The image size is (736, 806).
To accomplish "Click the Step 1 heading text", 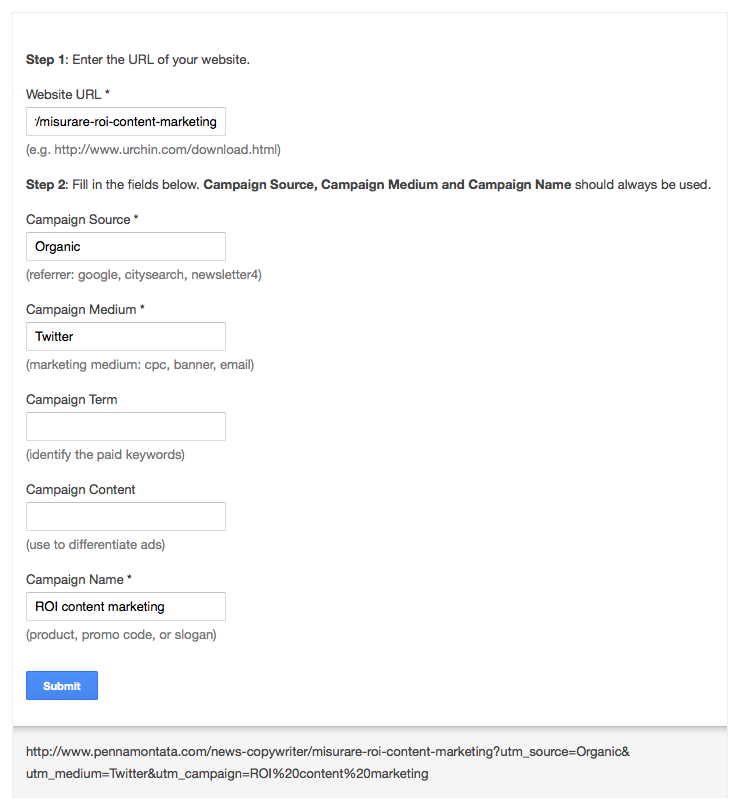I will point(150,59).
